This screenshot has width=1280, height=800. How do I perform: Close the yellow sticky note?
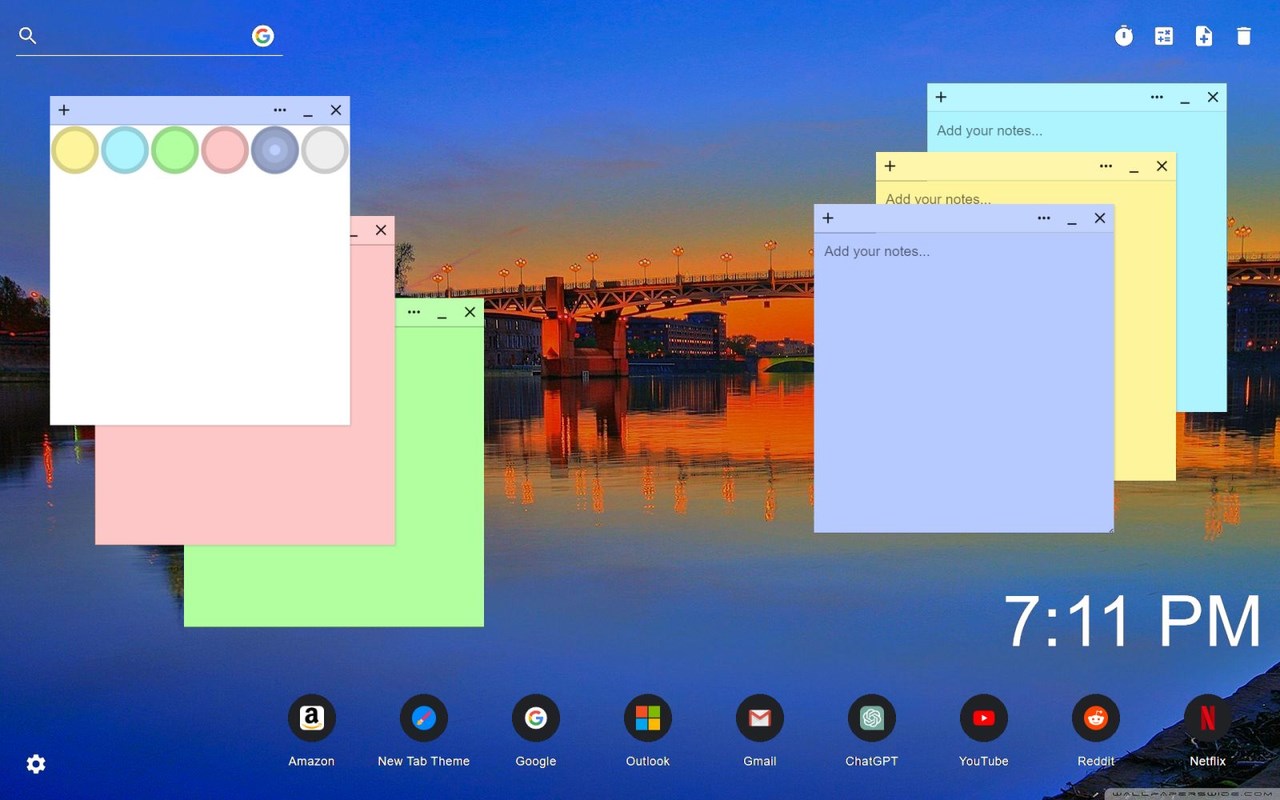point(1162,166)
